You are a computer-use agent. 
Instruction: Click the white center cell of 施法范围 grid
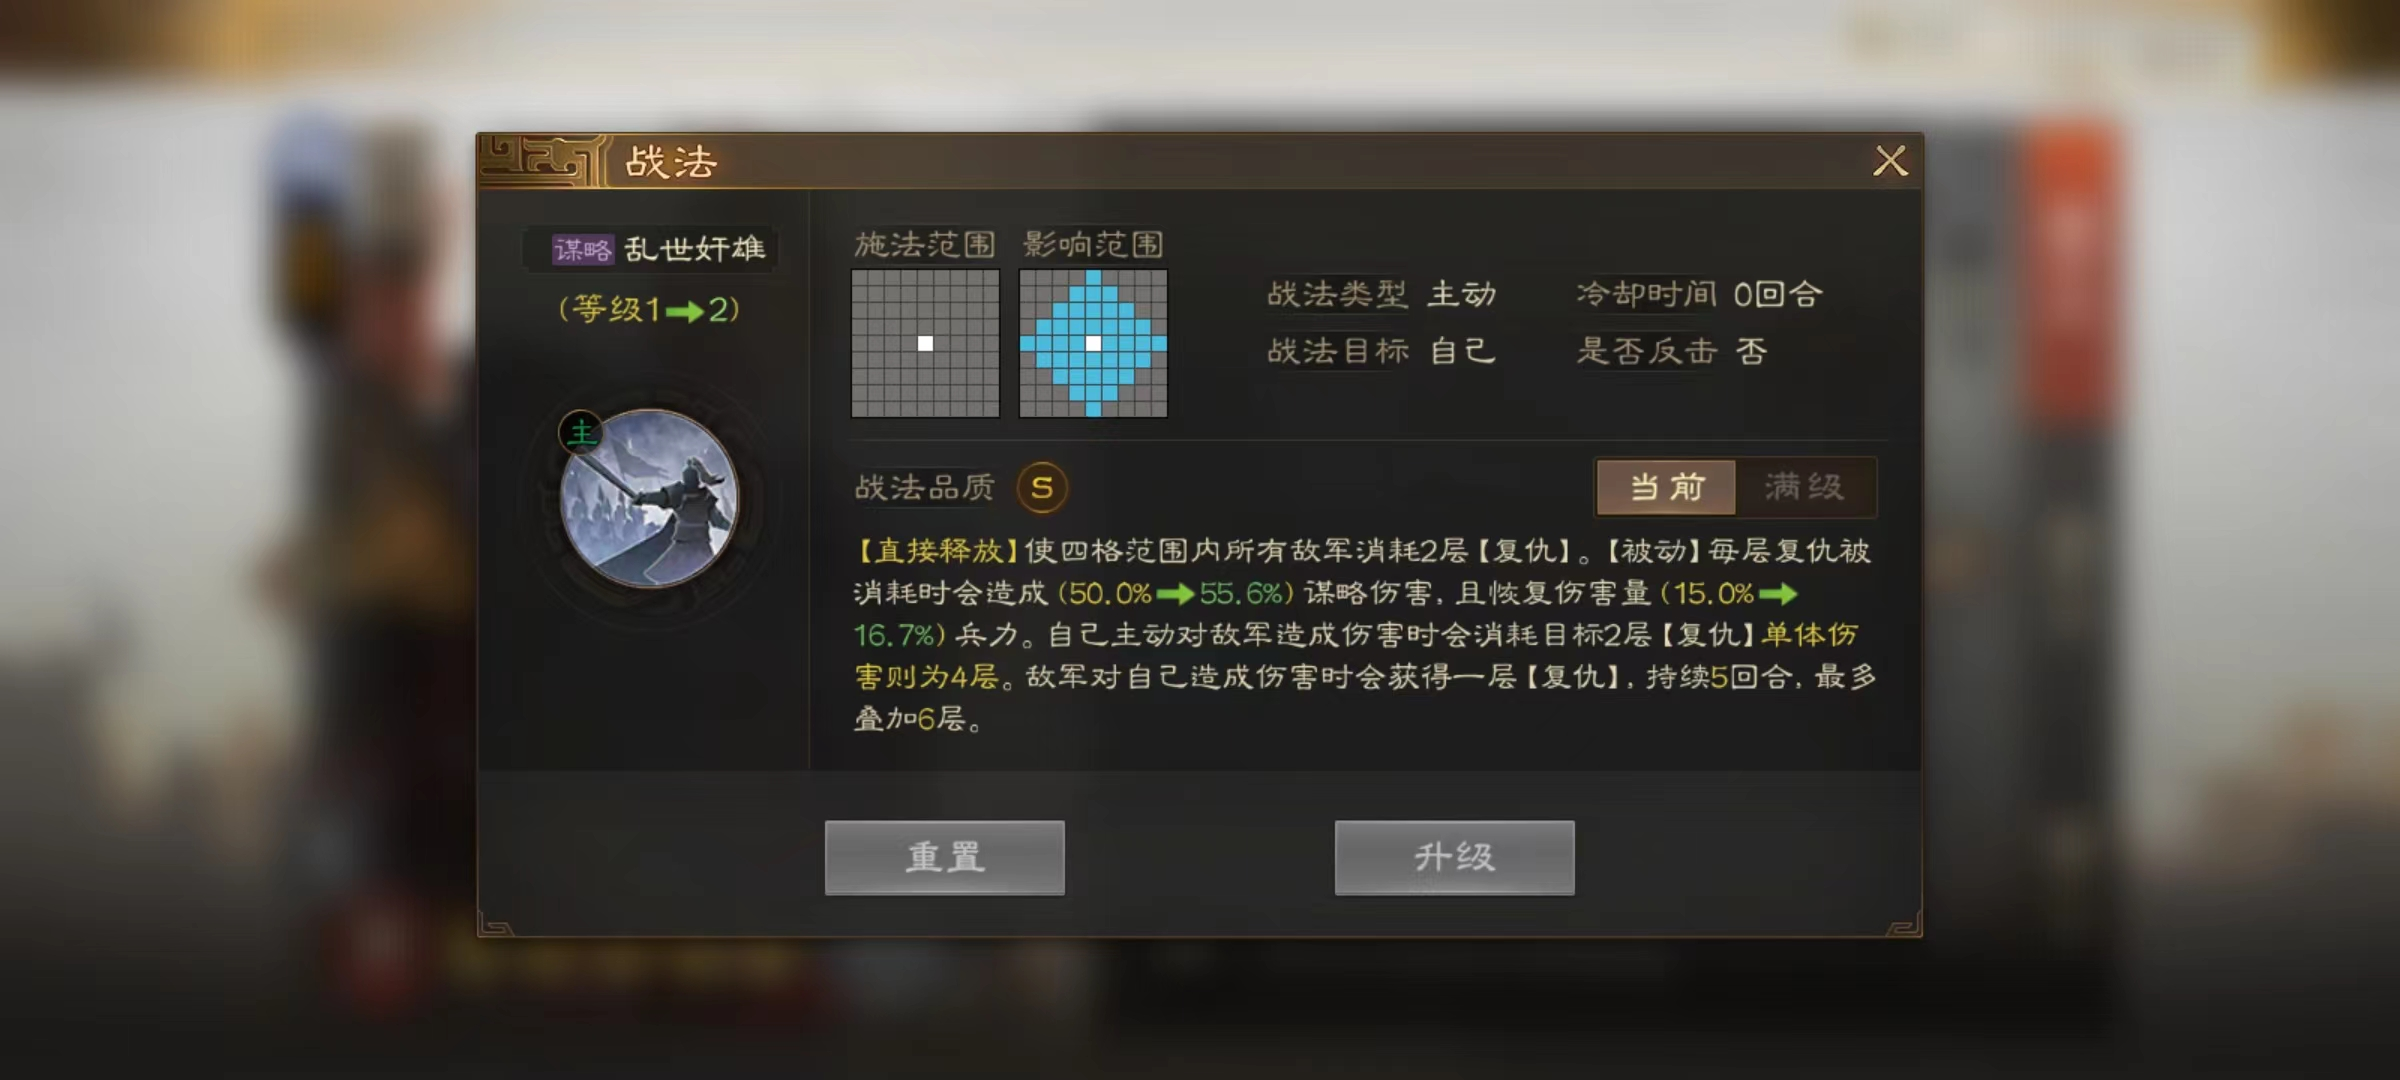(925, 343)
